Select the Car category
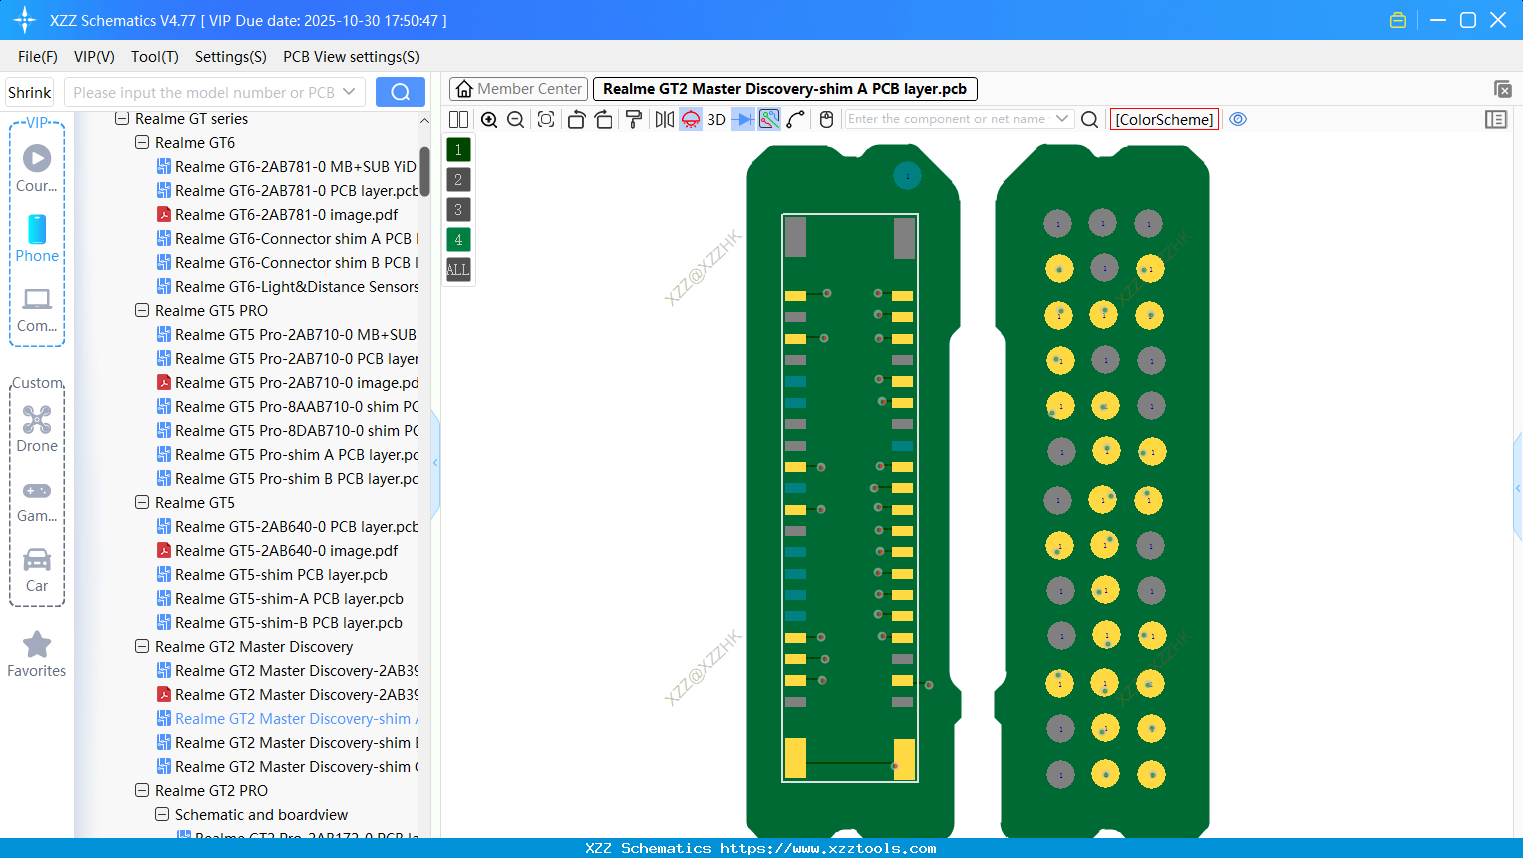Viewport: 1523px width, 858px height. [37, 570]
